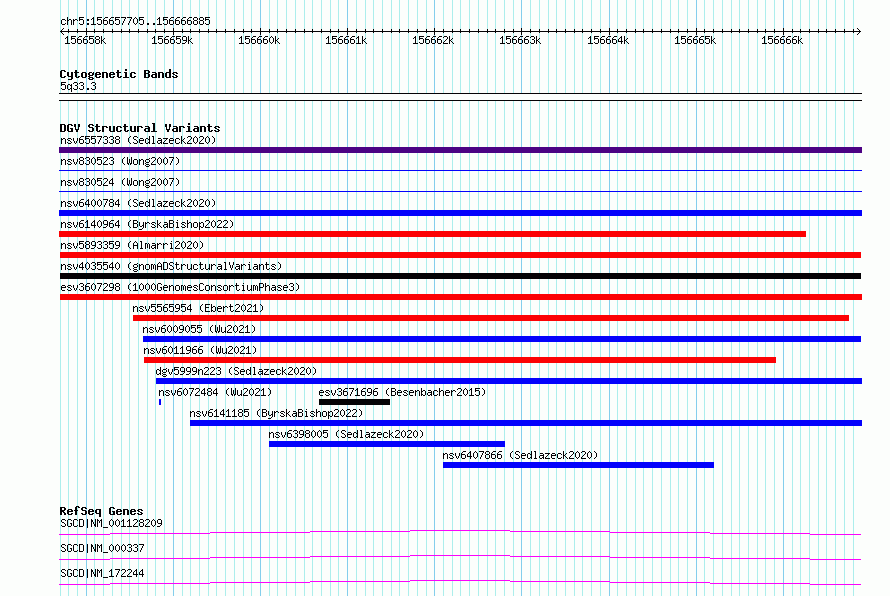Screen dimensions: 890x596
Task: Click the nsv6140964 (ByrskaBishop2022) label
Action: pos(147,224)
